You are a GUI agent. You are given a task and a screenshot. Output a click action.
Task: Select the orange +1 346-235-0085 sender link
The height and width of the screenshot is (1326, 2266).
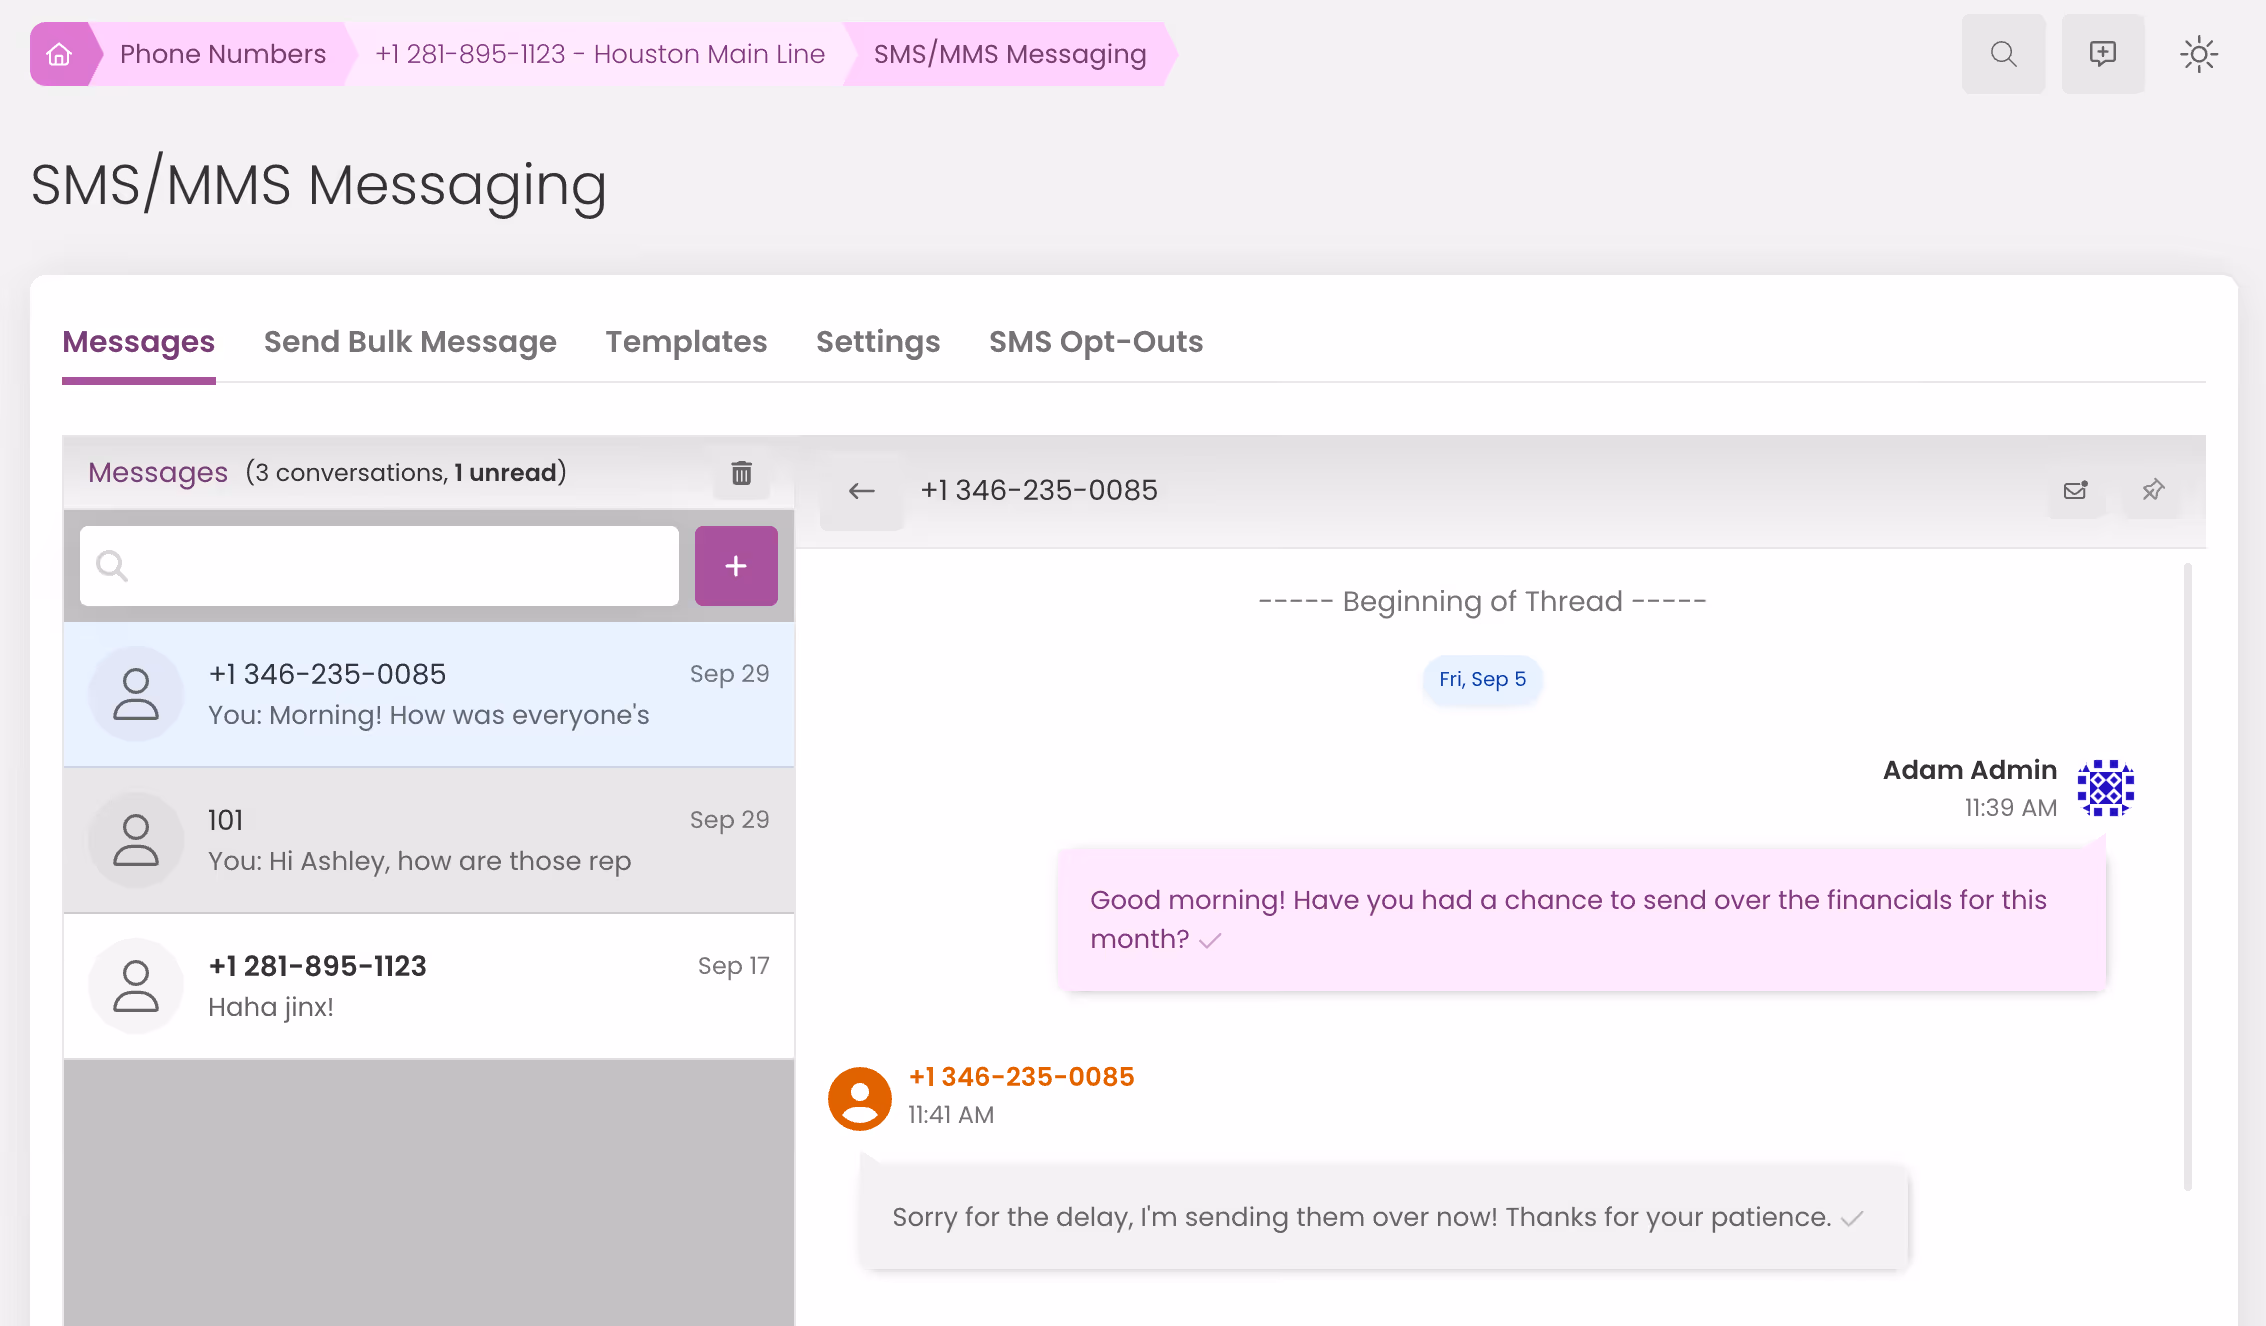(1021, 1077)
